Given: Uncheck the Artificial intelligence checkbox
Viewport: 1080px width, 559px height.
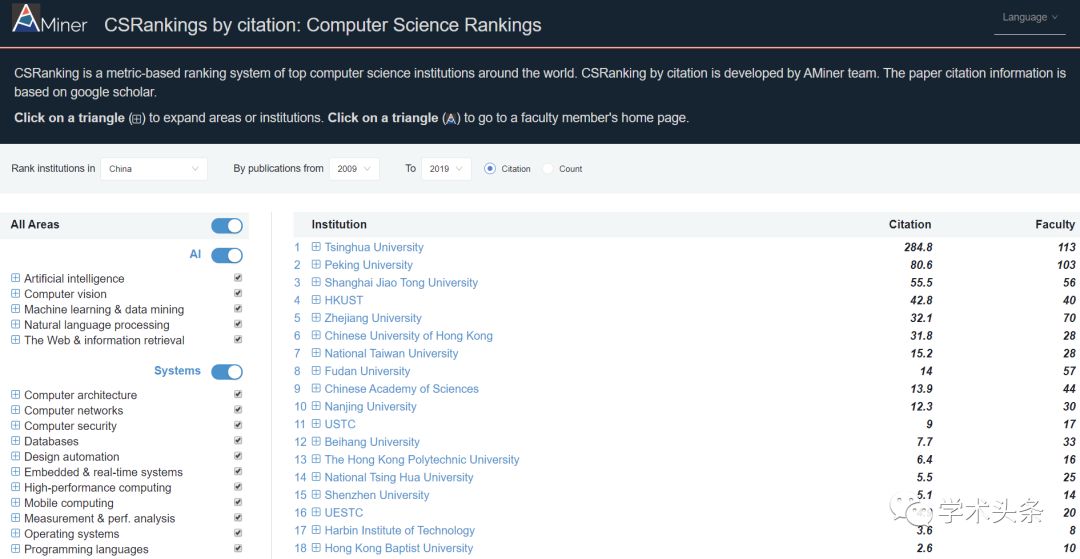Looking at the screenshot, I should [x=238, y=278].
